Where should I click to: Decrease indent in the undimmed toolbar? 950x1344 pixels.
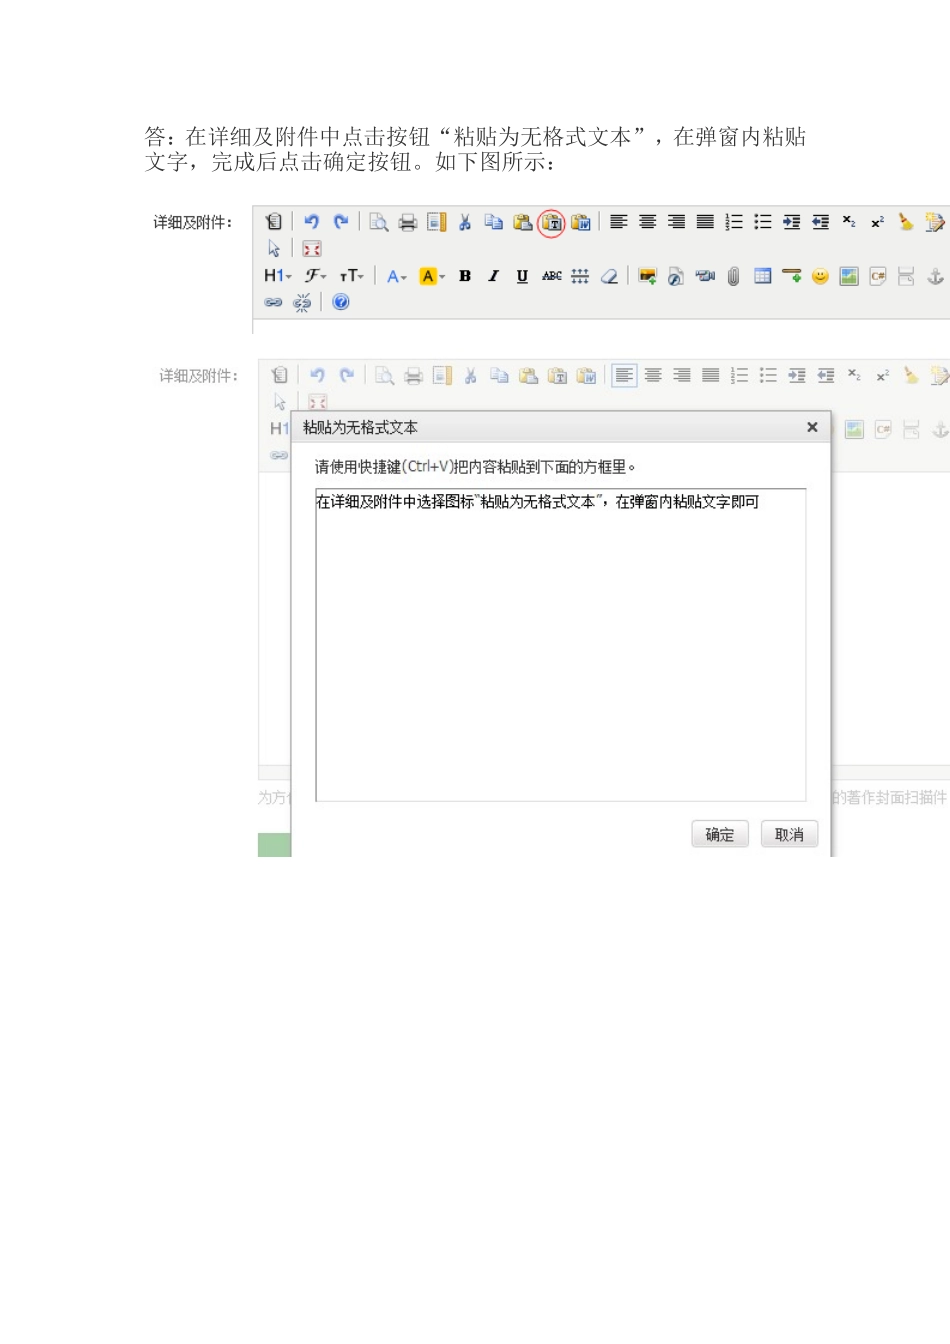[x=821, y=222]
